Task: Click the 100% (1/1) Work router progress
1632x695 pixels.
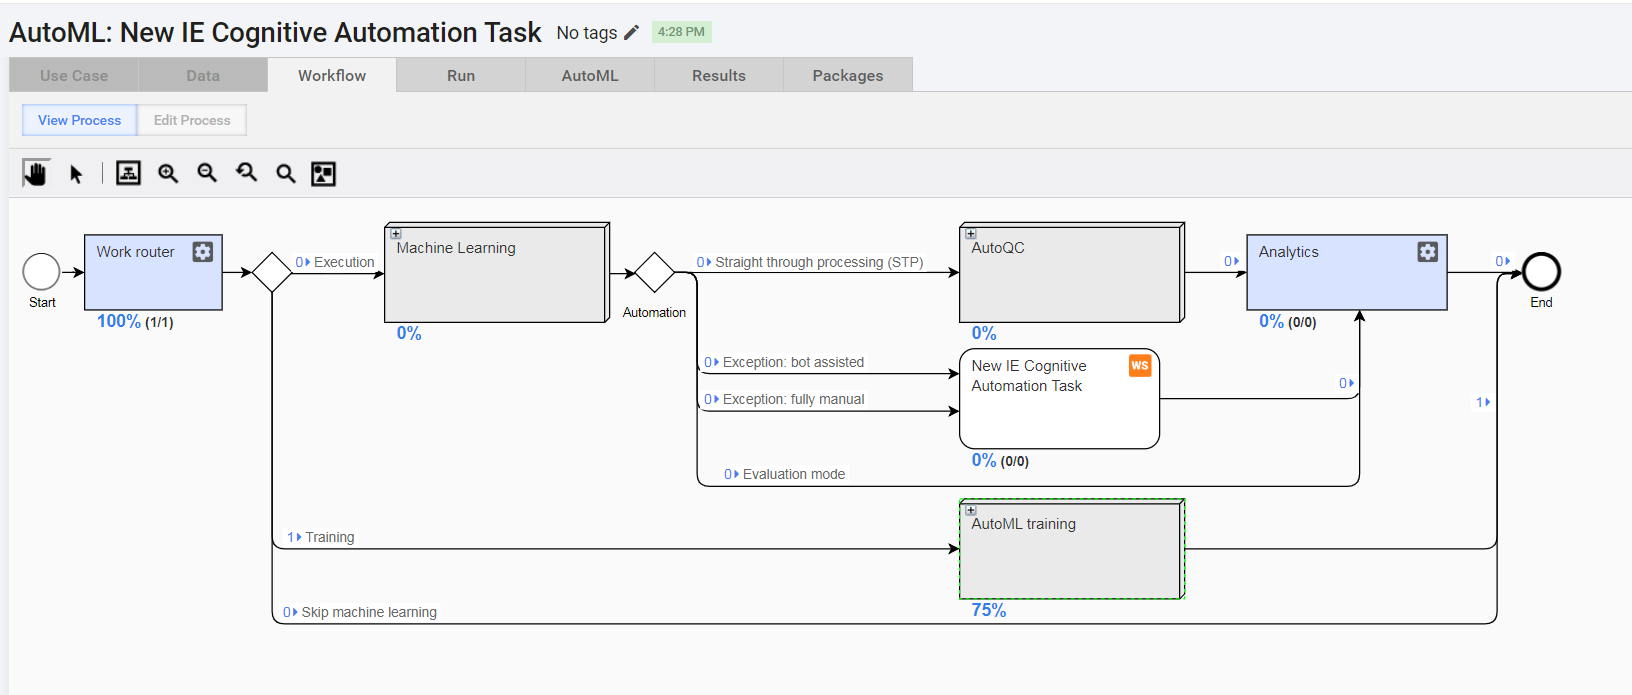Action: (x=135, y=321)
